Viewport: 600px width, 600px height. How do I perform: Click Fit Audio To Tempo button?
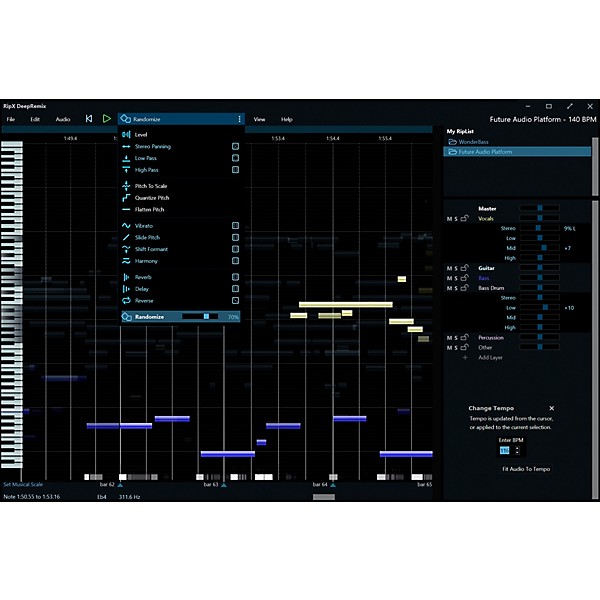click(x=510, y=469)
